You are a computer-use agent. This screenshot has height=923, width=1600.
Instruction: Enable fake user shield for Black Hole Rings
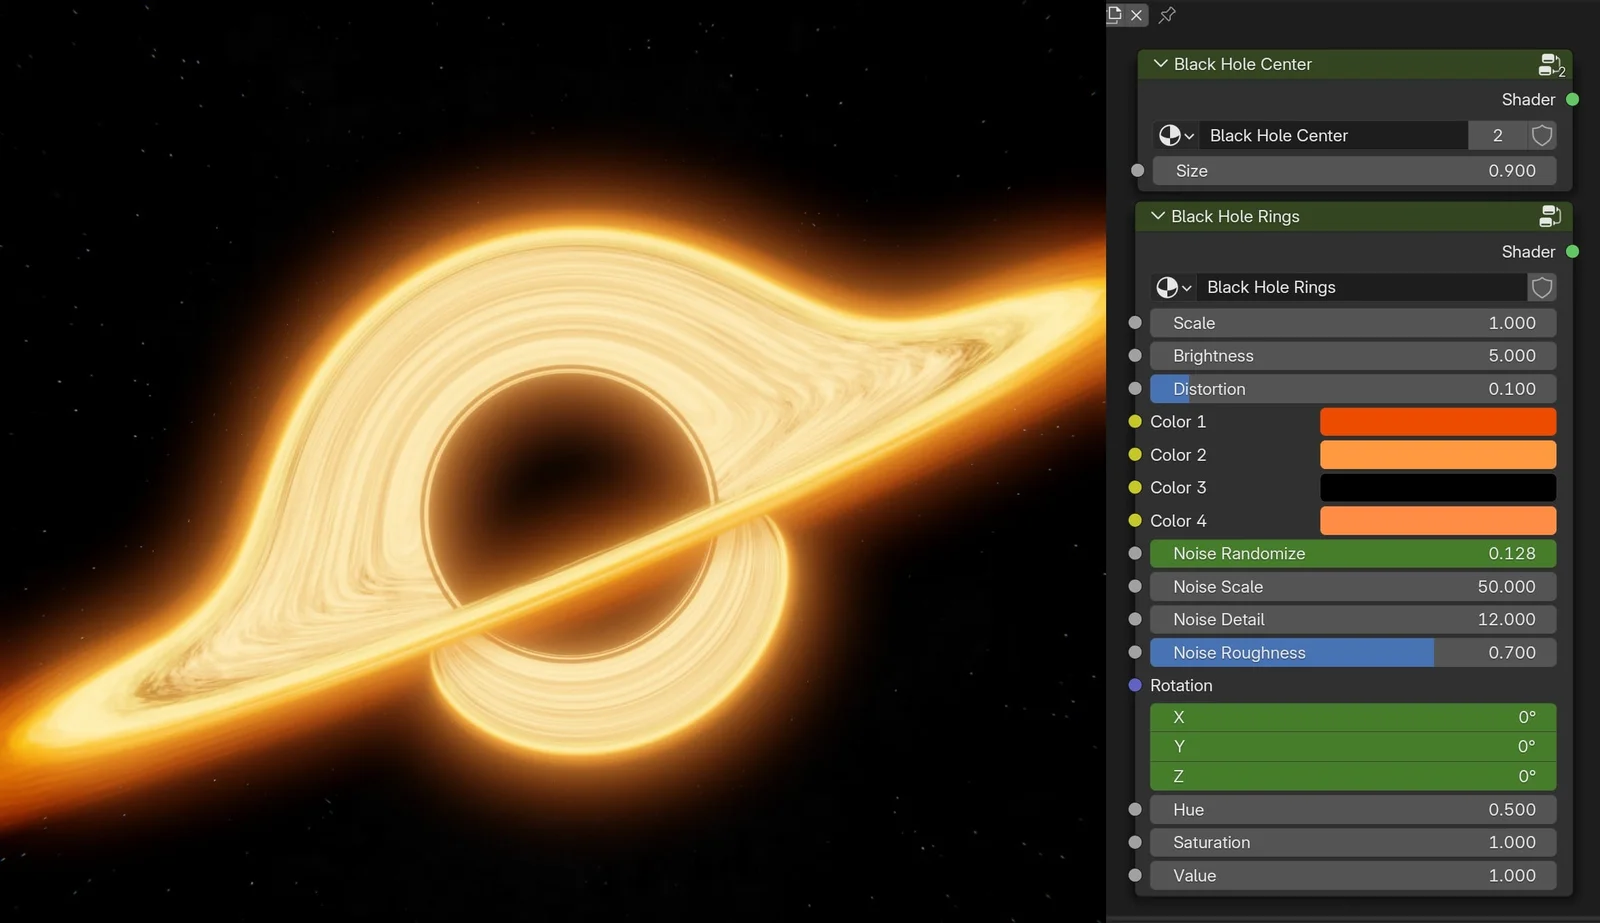tap(1541, 287)
